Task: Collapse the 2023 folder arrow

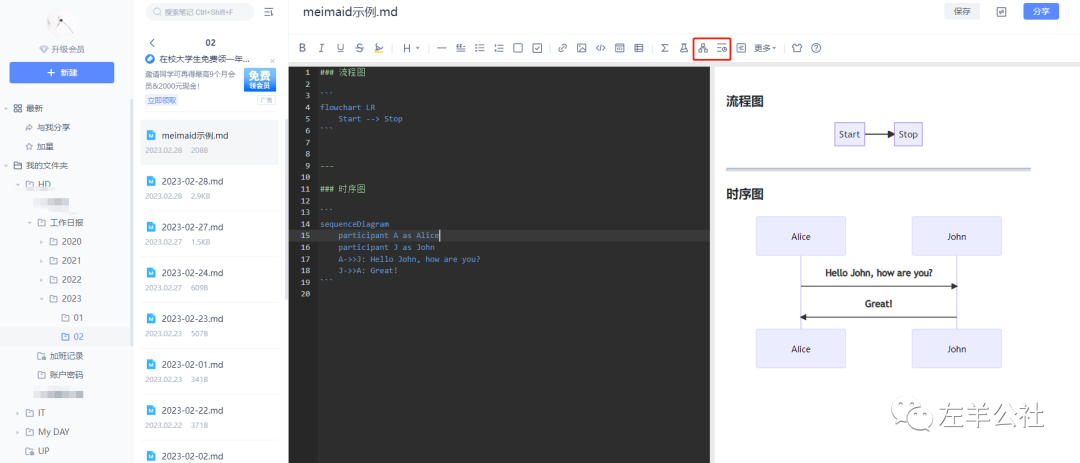Action: (x=42, y=299)
